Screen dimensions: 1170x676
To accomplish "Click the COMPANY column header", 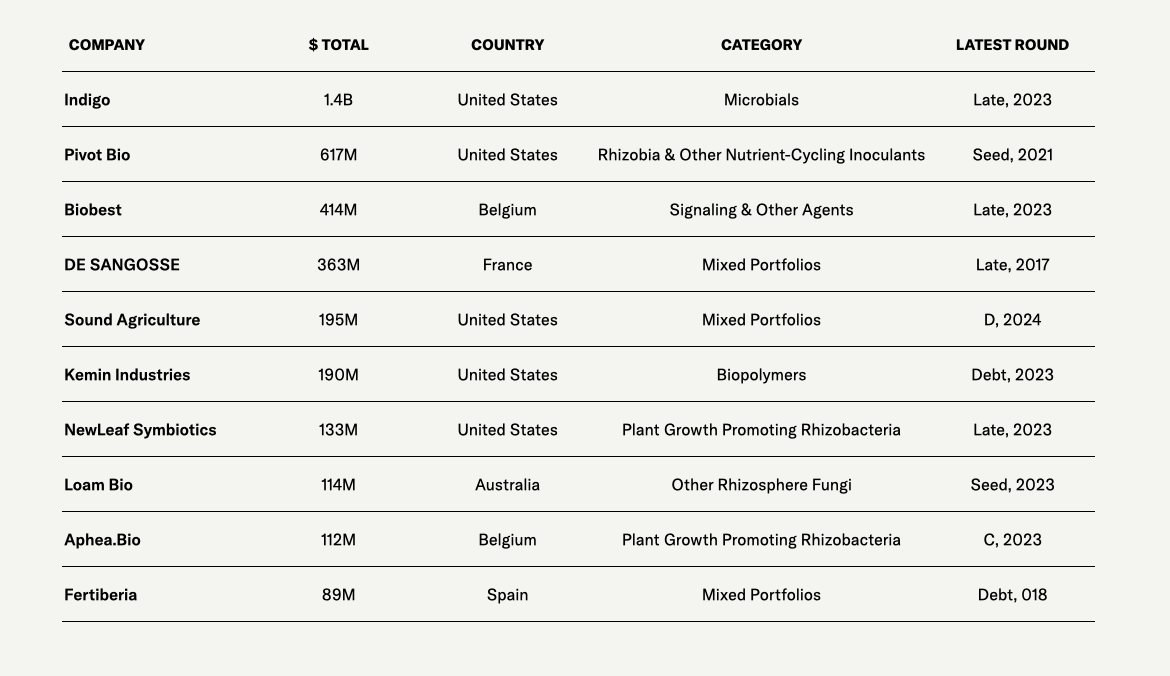I will (x=107, y=45).
